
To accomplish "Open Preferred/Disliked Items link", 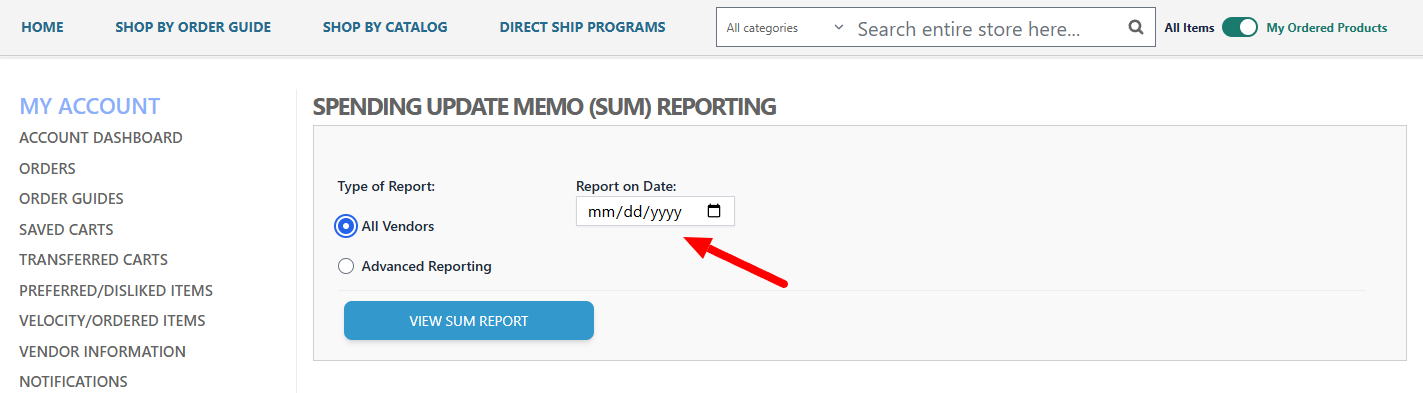I will 116,291.
